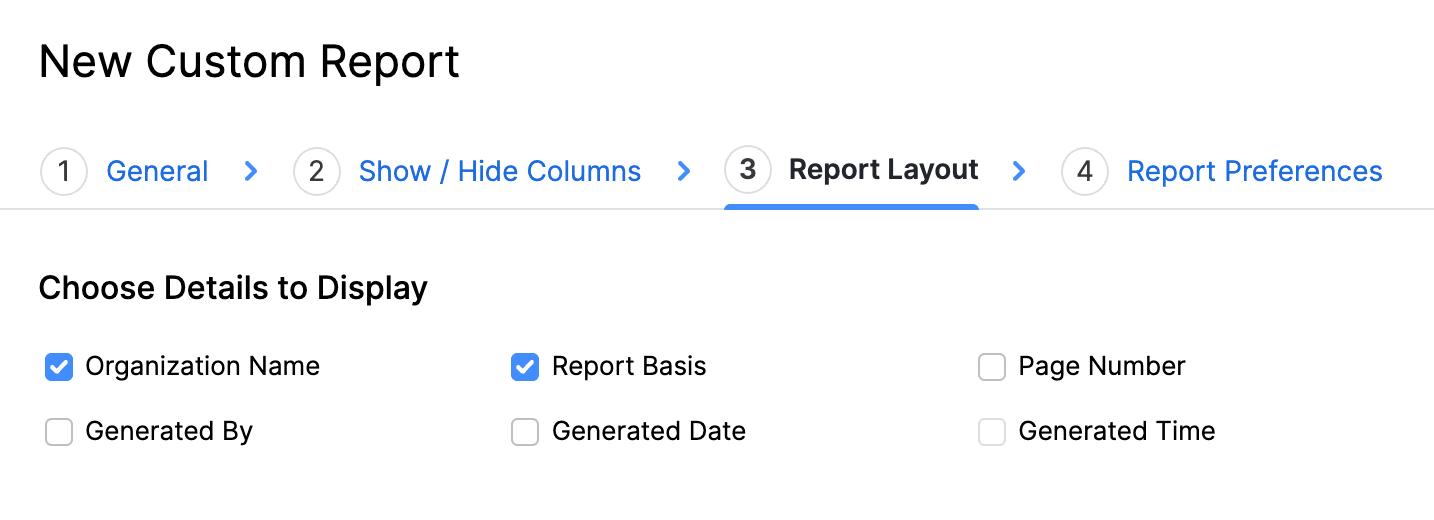Check the Generated Date option

pyautogui.click(x=525, y=432)
